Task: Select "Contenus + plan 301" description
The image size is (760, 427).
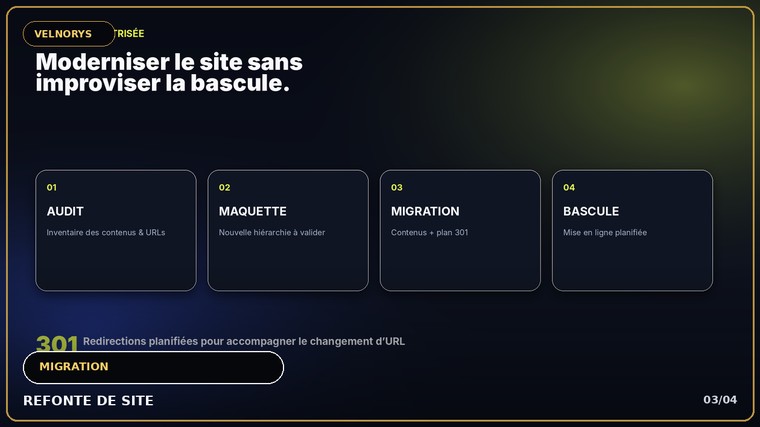Action: (429, 233)
